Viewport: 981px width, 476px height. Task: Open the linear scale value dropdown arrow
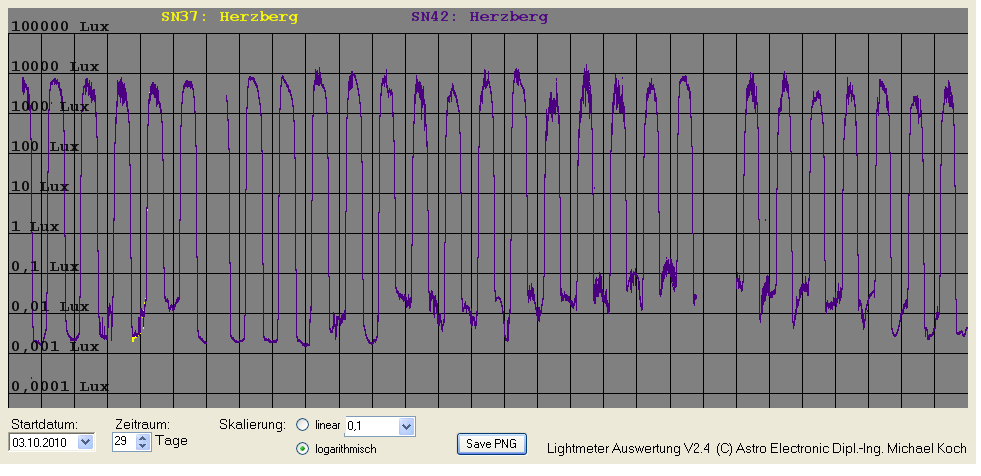[406, 427]
